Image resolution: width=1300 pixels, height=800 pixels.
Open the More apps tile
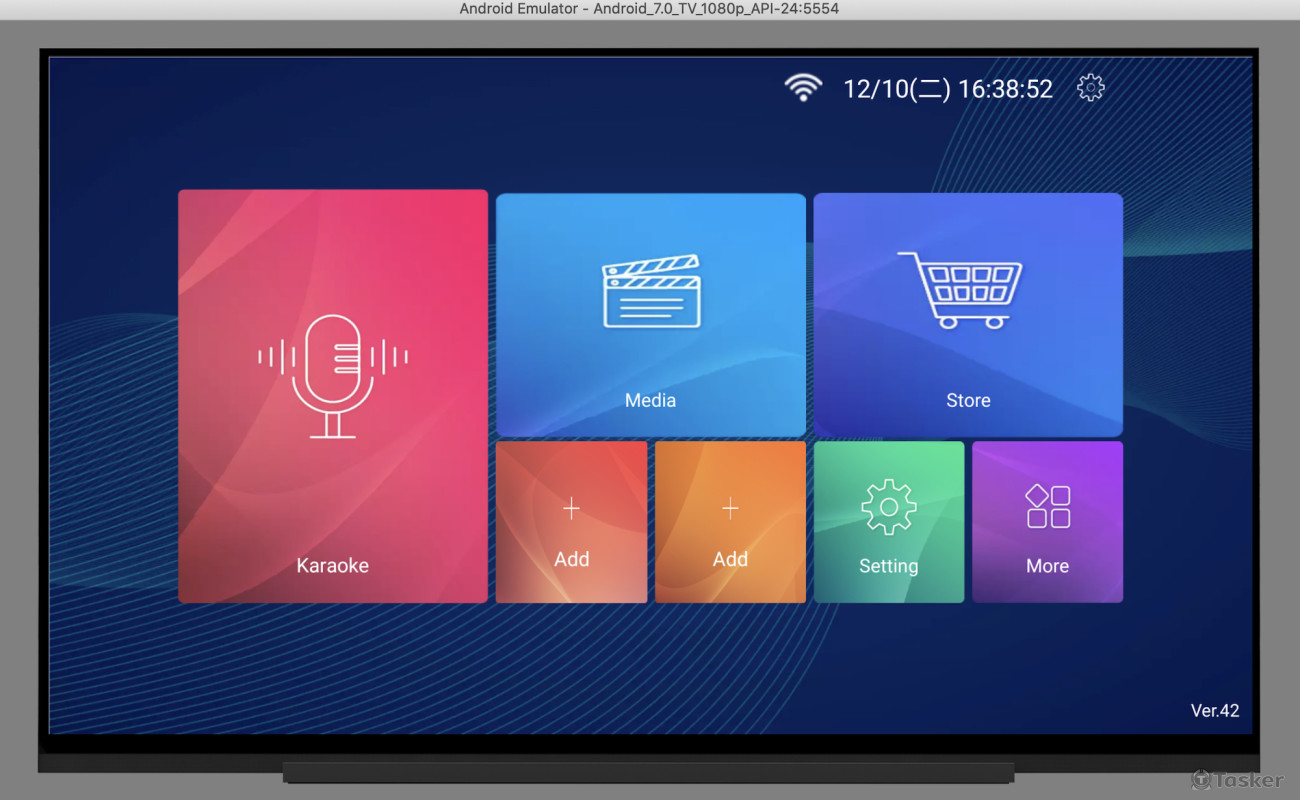click(1046, 521)
